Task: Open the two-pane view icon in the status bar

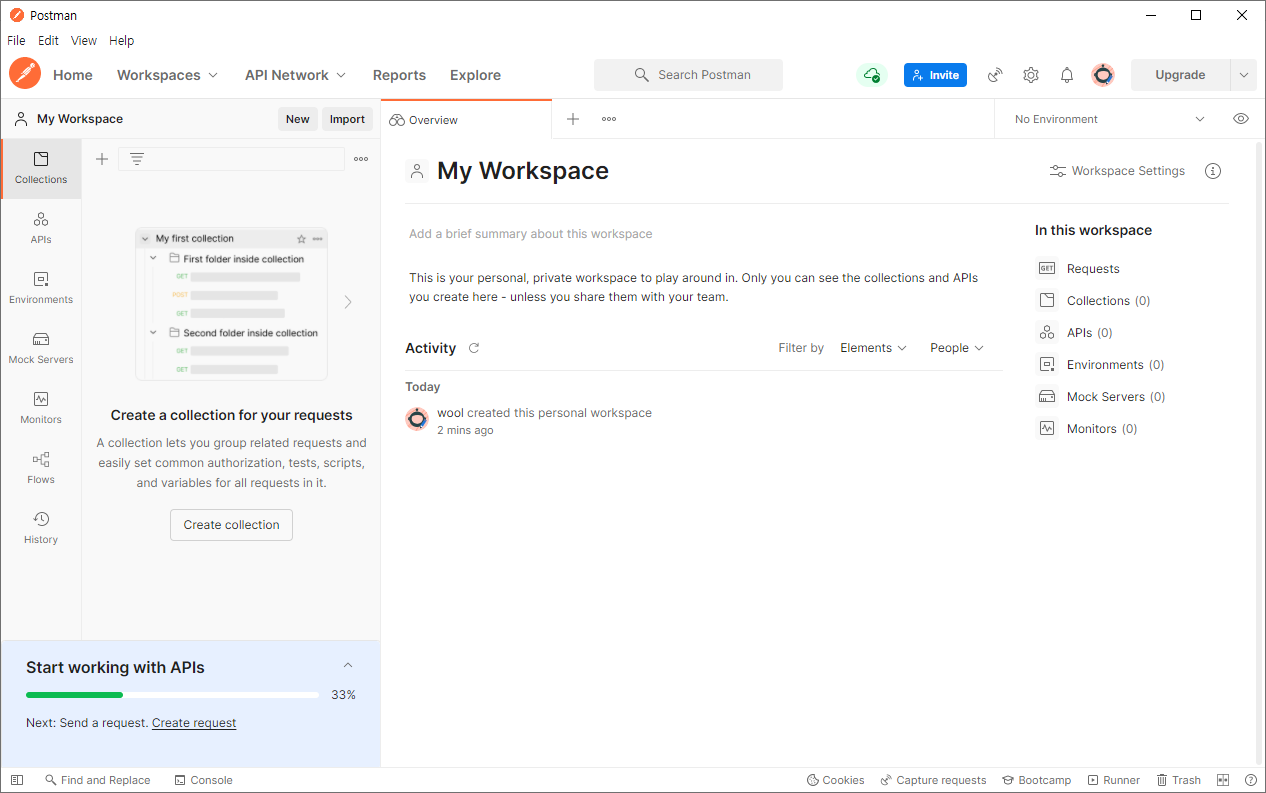Action: (x=1223, y=780)
